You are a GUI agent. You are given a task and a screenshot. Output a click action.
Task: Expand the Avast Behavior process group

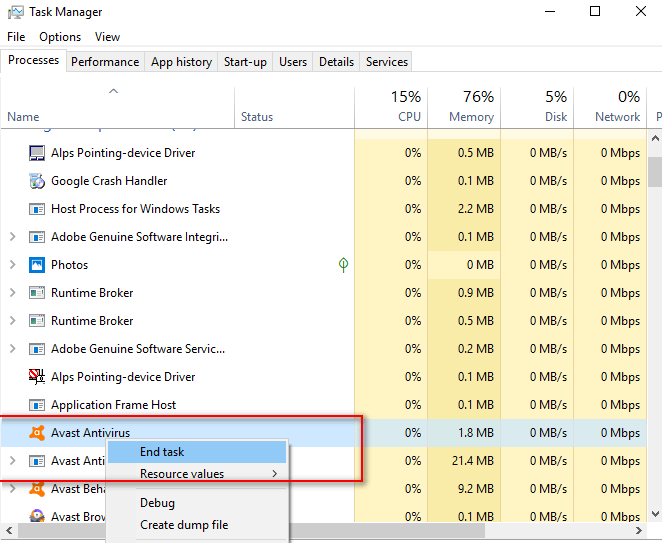coord(13,489)
